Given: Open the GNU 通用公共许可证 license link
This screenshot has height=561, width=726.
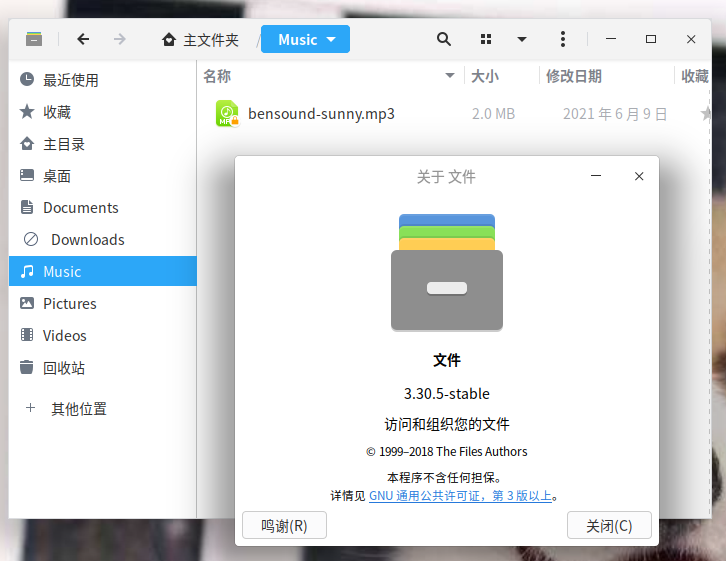Looking at the screenshot, I should click(x=460, y=496).
